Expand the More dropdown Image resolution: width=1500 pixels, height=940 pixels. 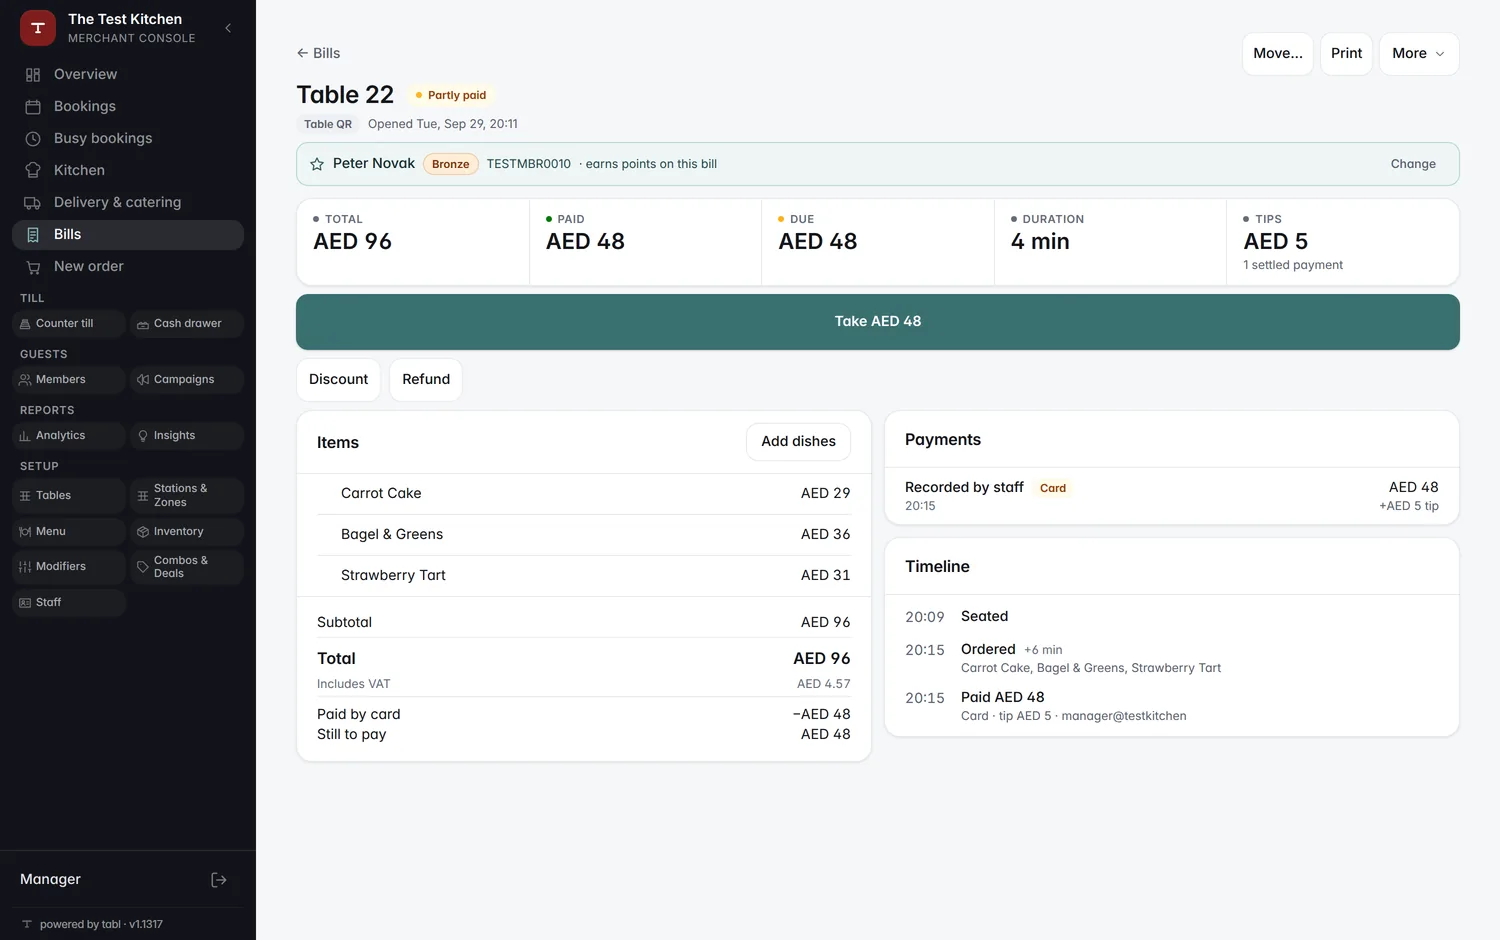[x=1419, y=54]
